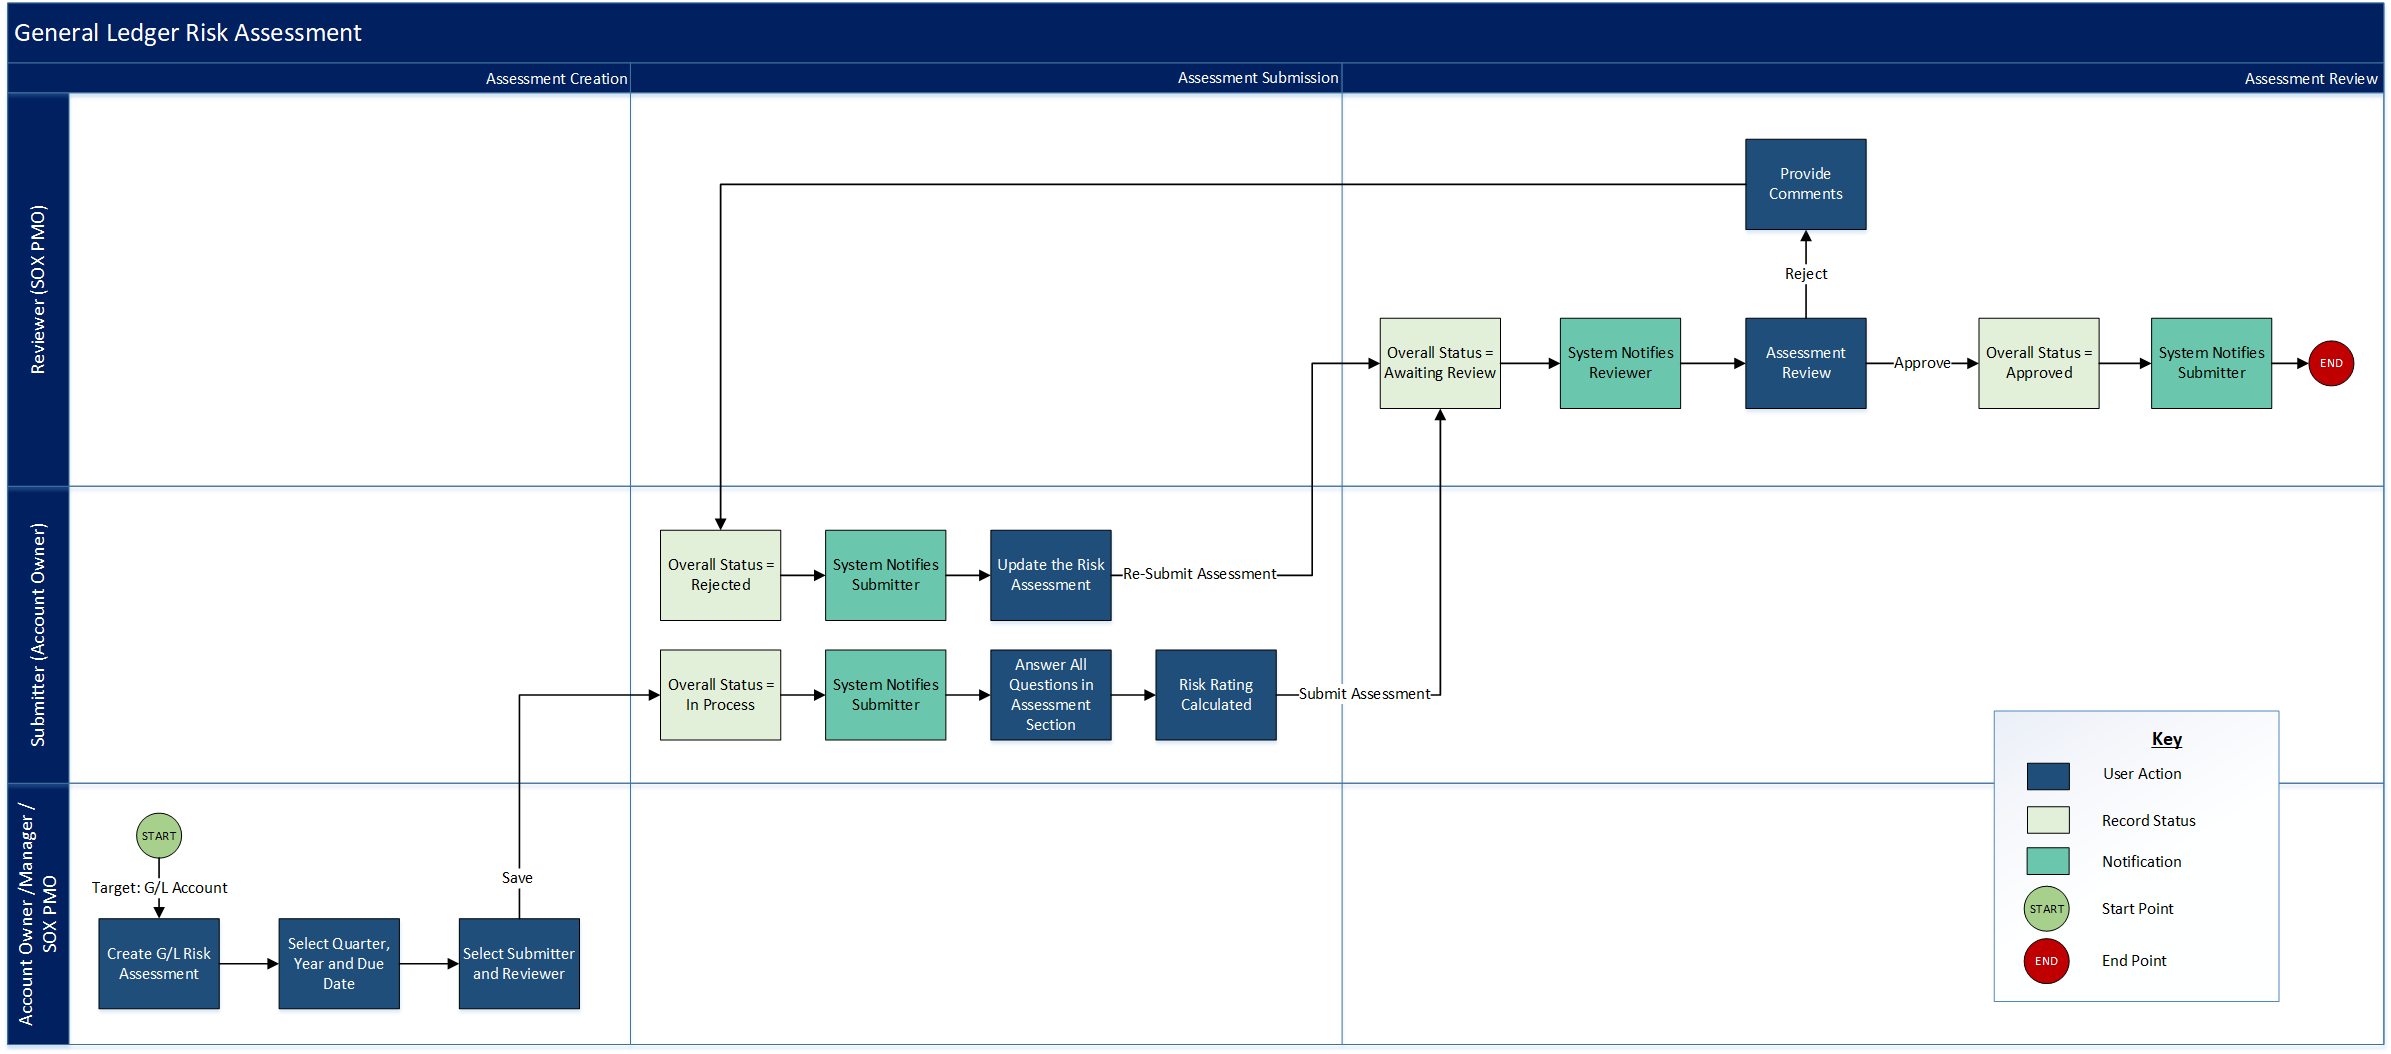Select the Submitter (Account Owner) swimlane label
2391x1054 pixels.
coord(38,635)
